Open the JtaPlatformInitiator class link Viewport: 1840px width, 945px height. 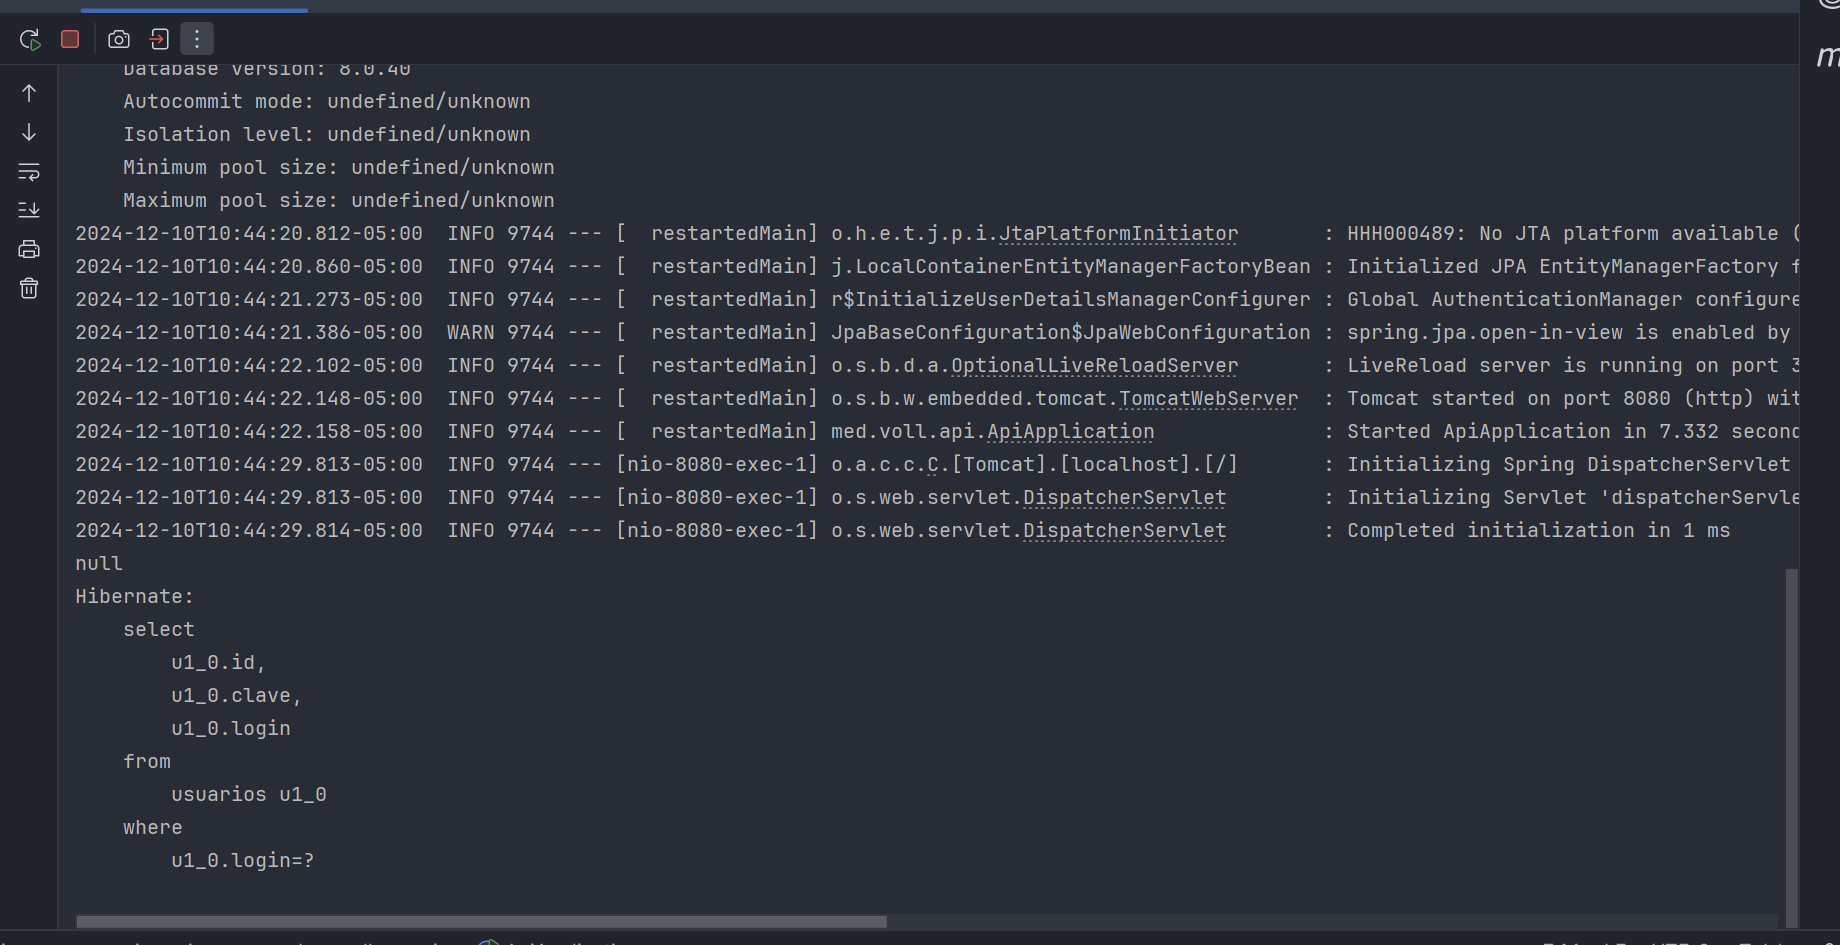[1118, 234]
